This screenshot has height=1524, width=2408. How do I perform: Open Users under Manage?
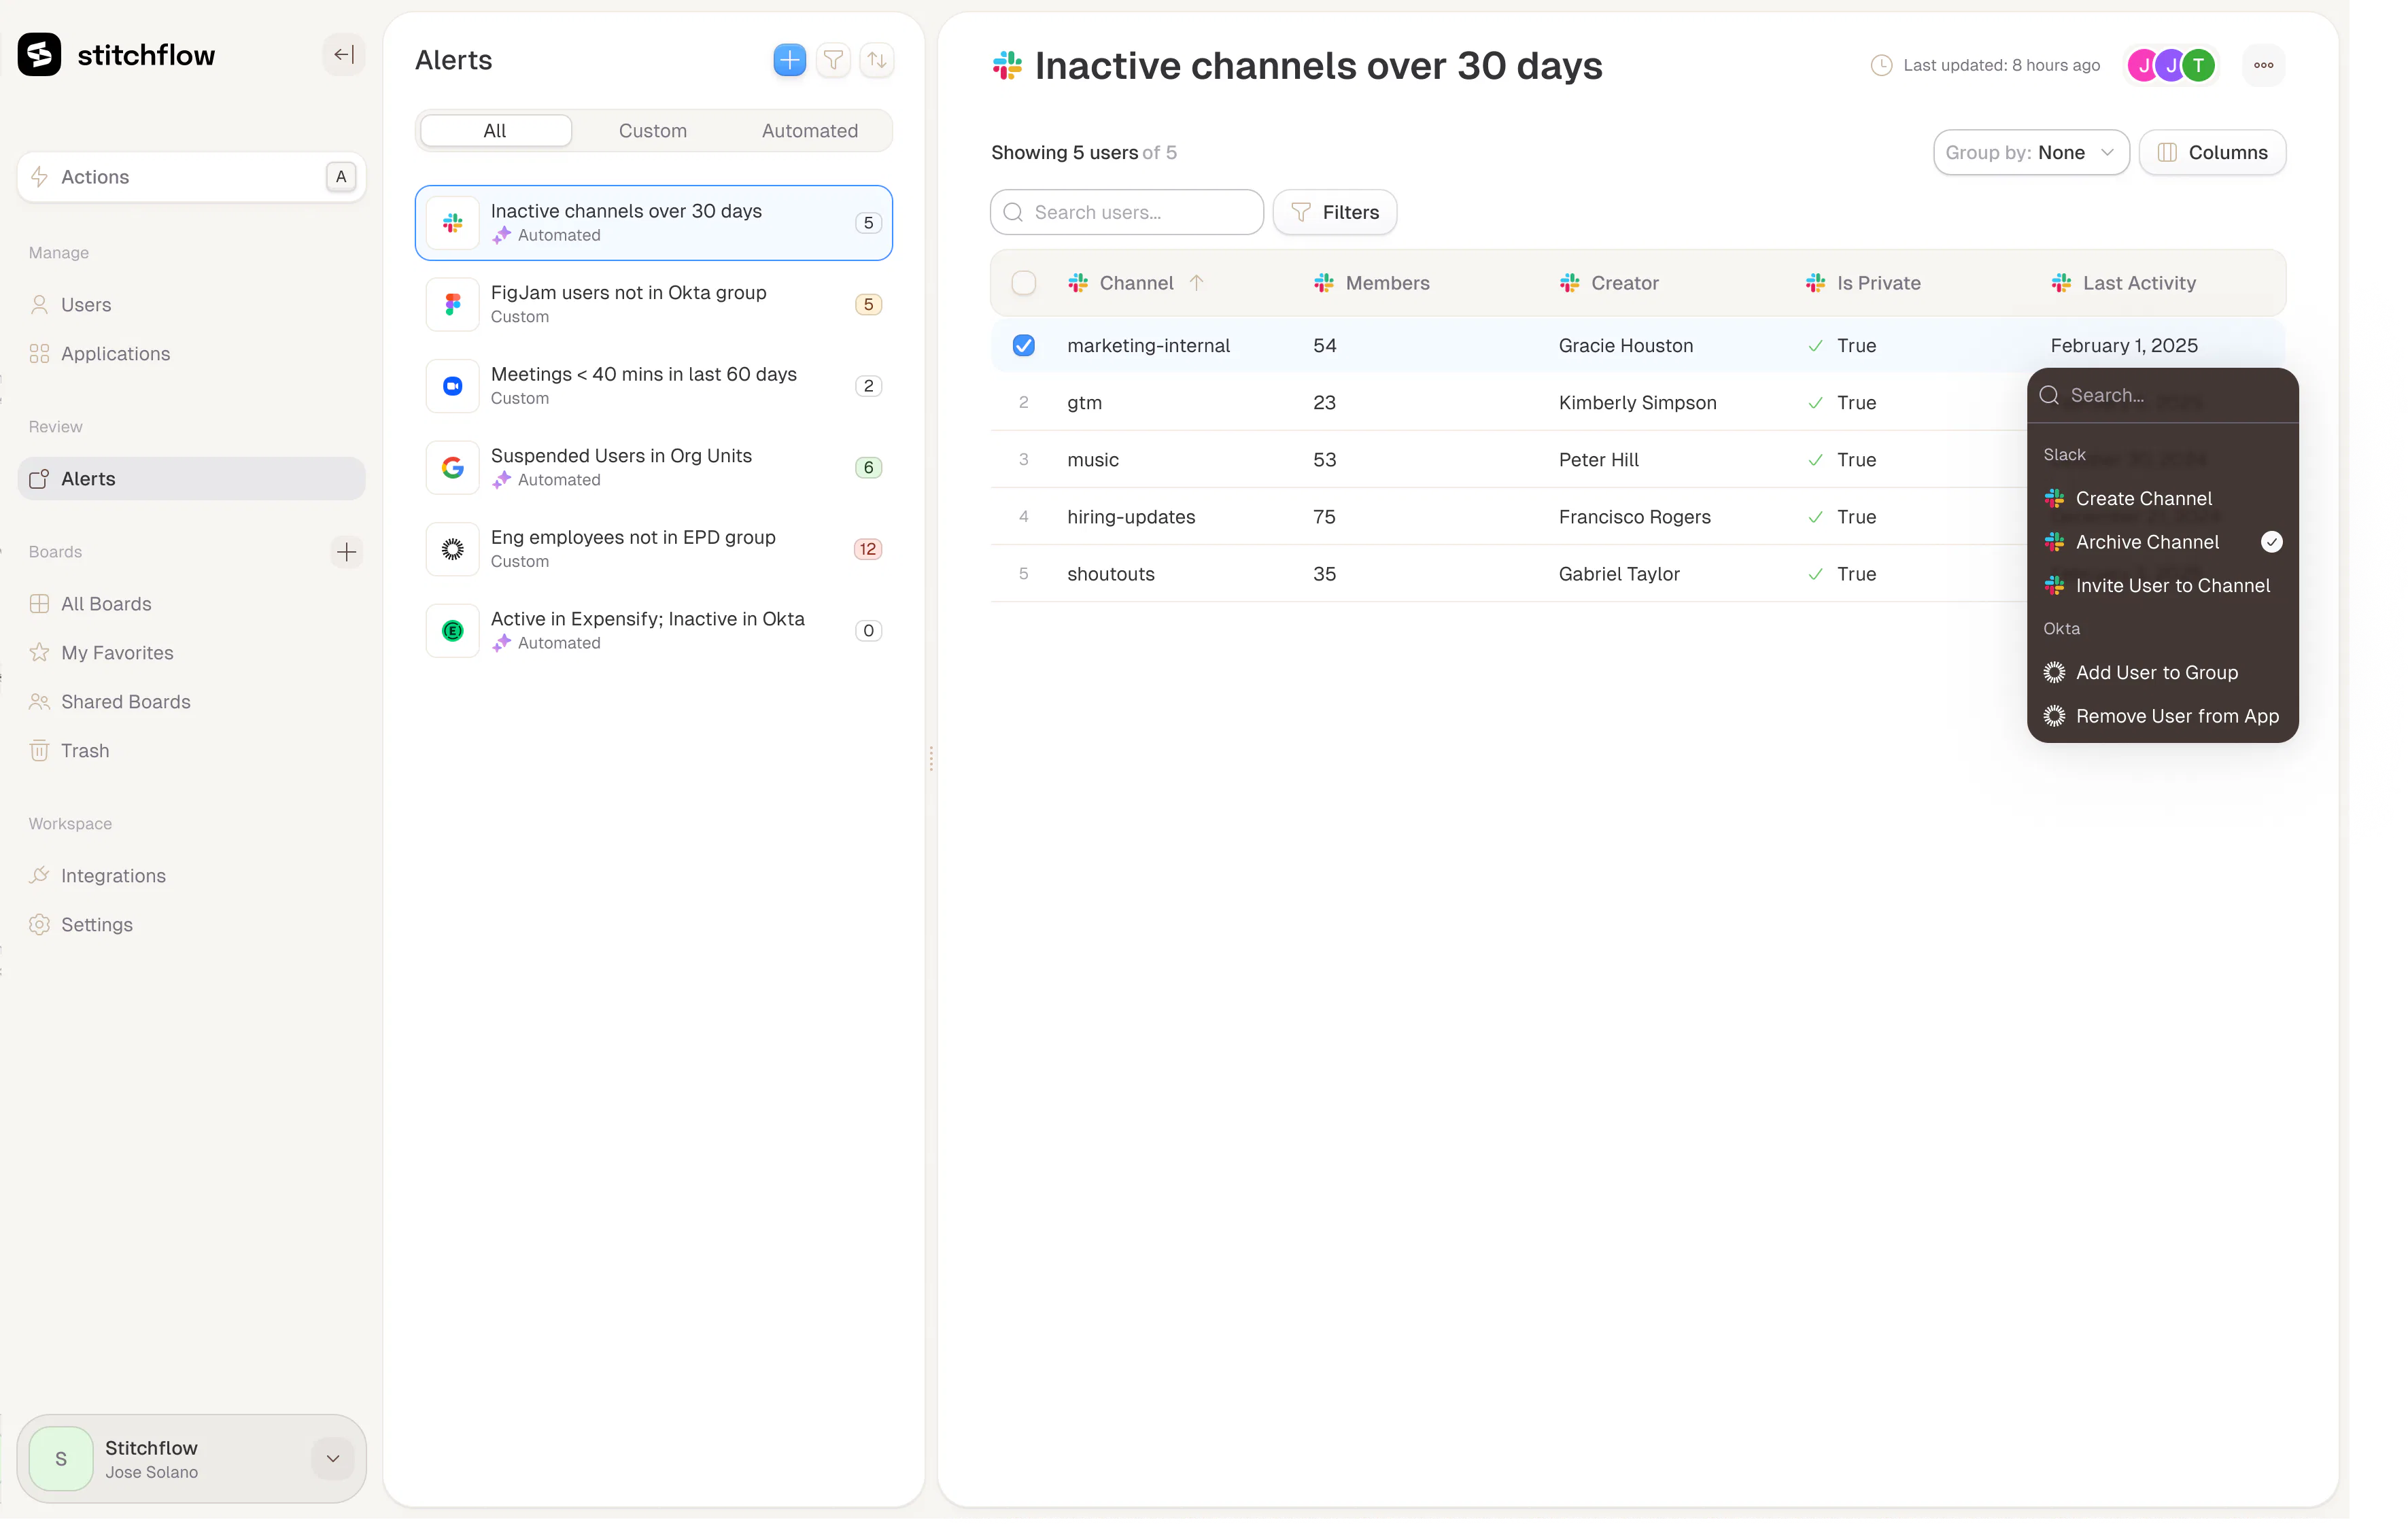click(x=192, y=306)
